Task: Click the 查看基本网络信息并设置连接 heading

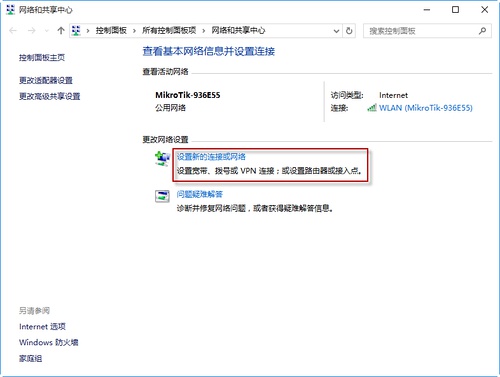Action: (209, 51)
